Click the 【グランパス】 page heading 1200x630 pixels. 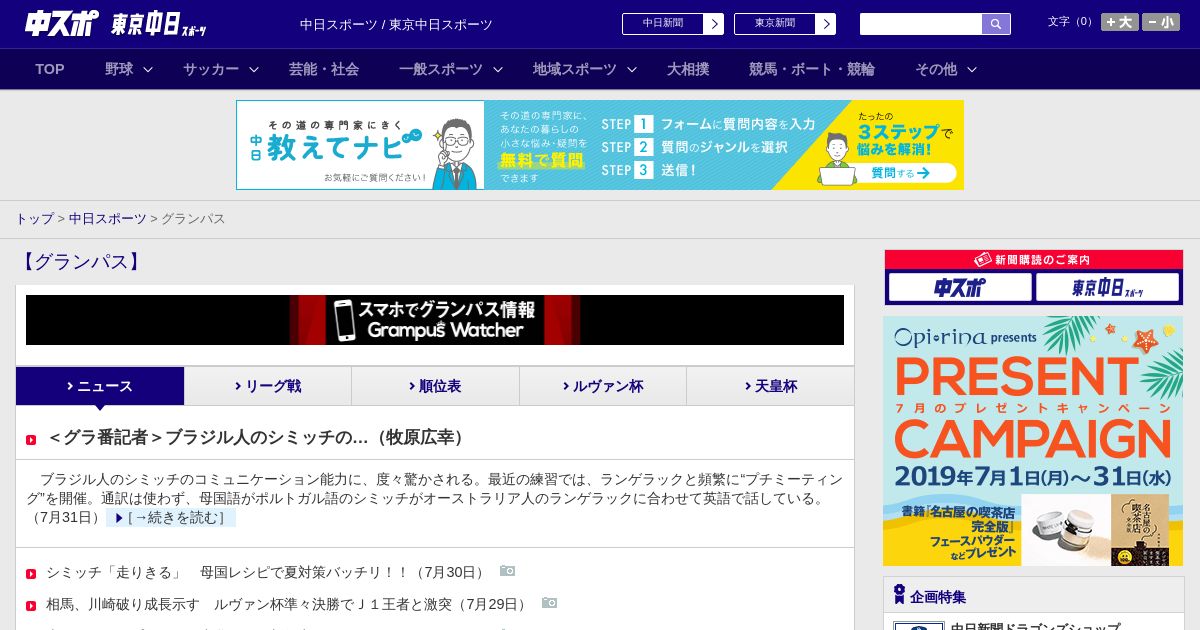pyautogui.click(x=81, y=262)
